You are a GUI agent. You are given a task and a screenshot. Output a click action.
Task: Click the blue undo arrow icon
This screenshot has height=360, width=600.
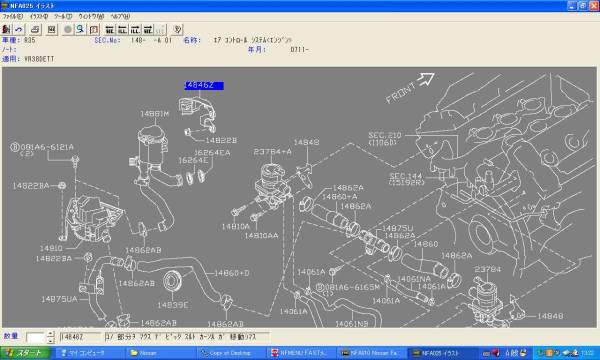[x=18, y=29]
